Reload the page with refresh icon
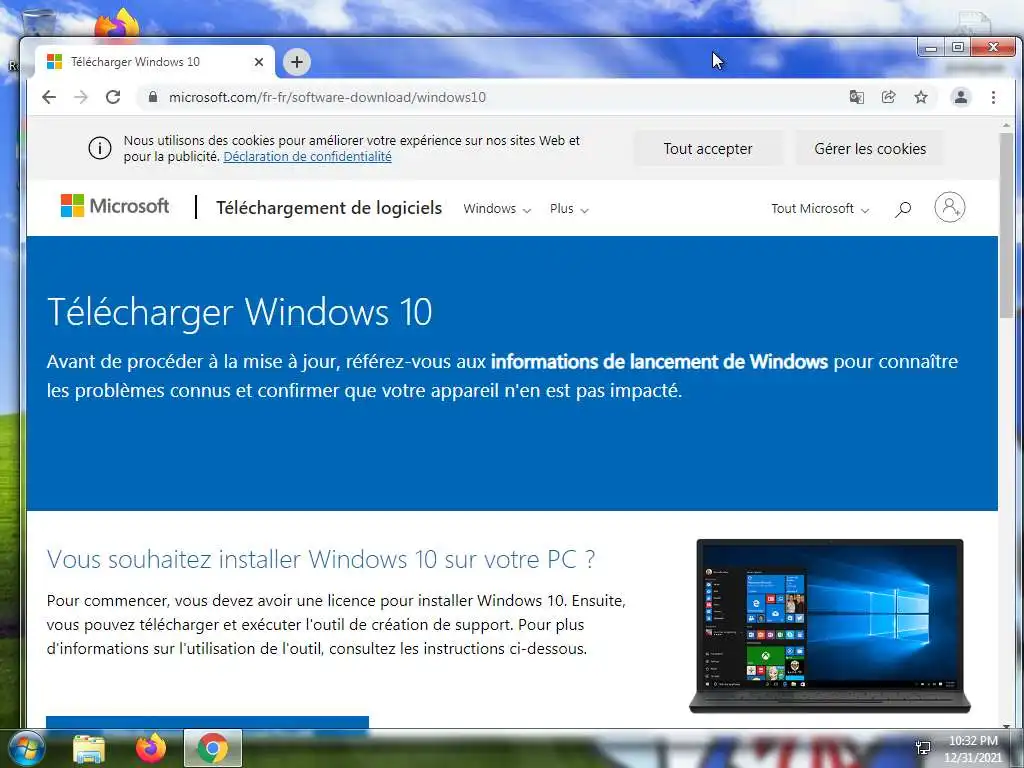The image size is (1024, 768). 113,97
